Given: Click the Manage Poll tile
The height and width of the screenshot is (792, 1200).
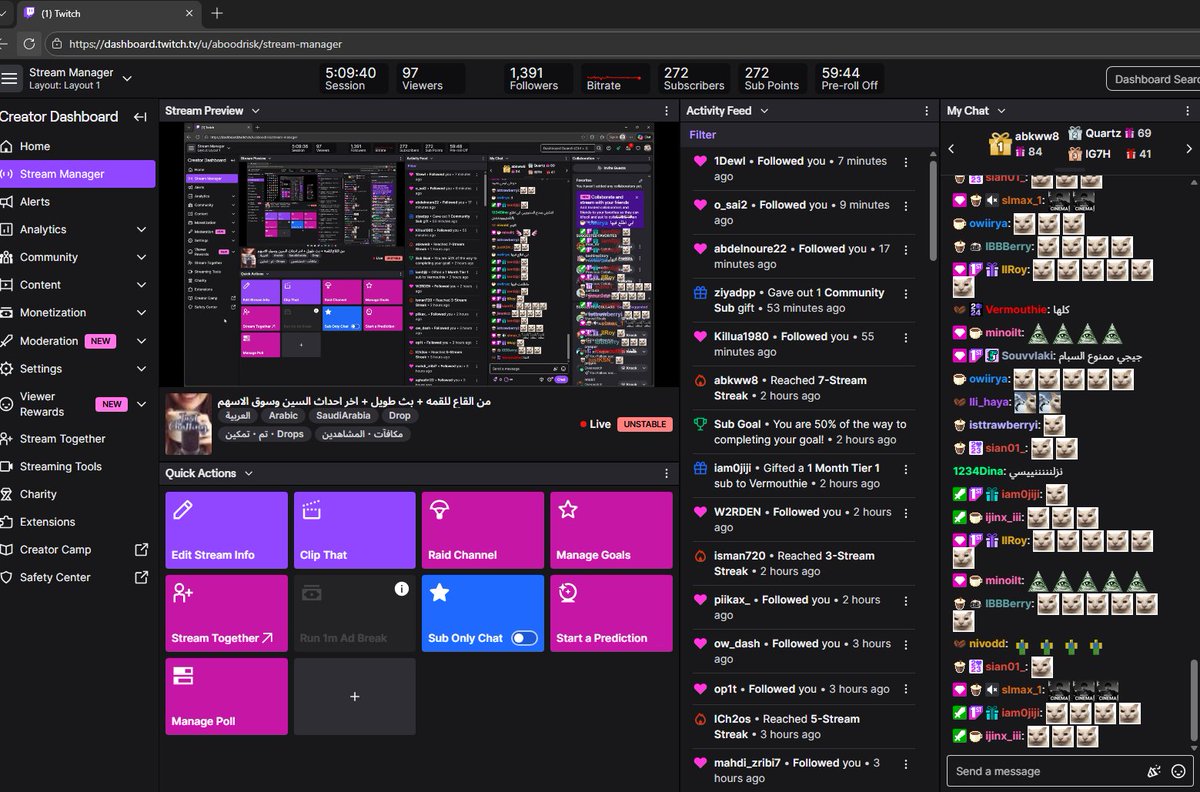Looking at the screenshot, I should [226, 696].
